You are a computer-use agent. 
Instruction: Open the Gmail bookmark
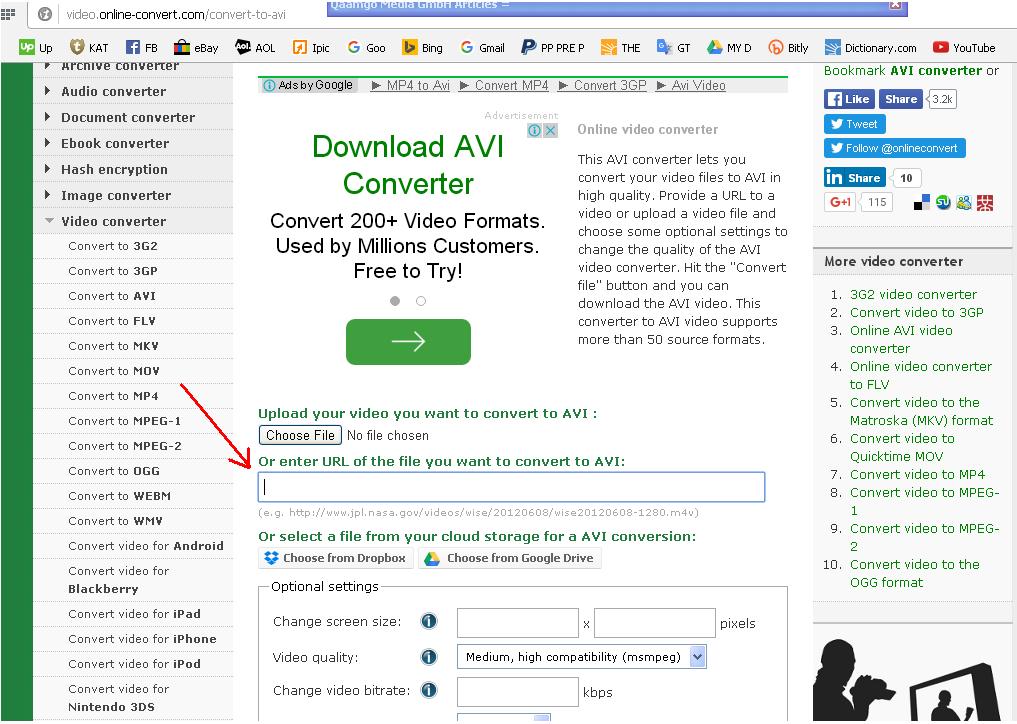(x=482, y=47)
